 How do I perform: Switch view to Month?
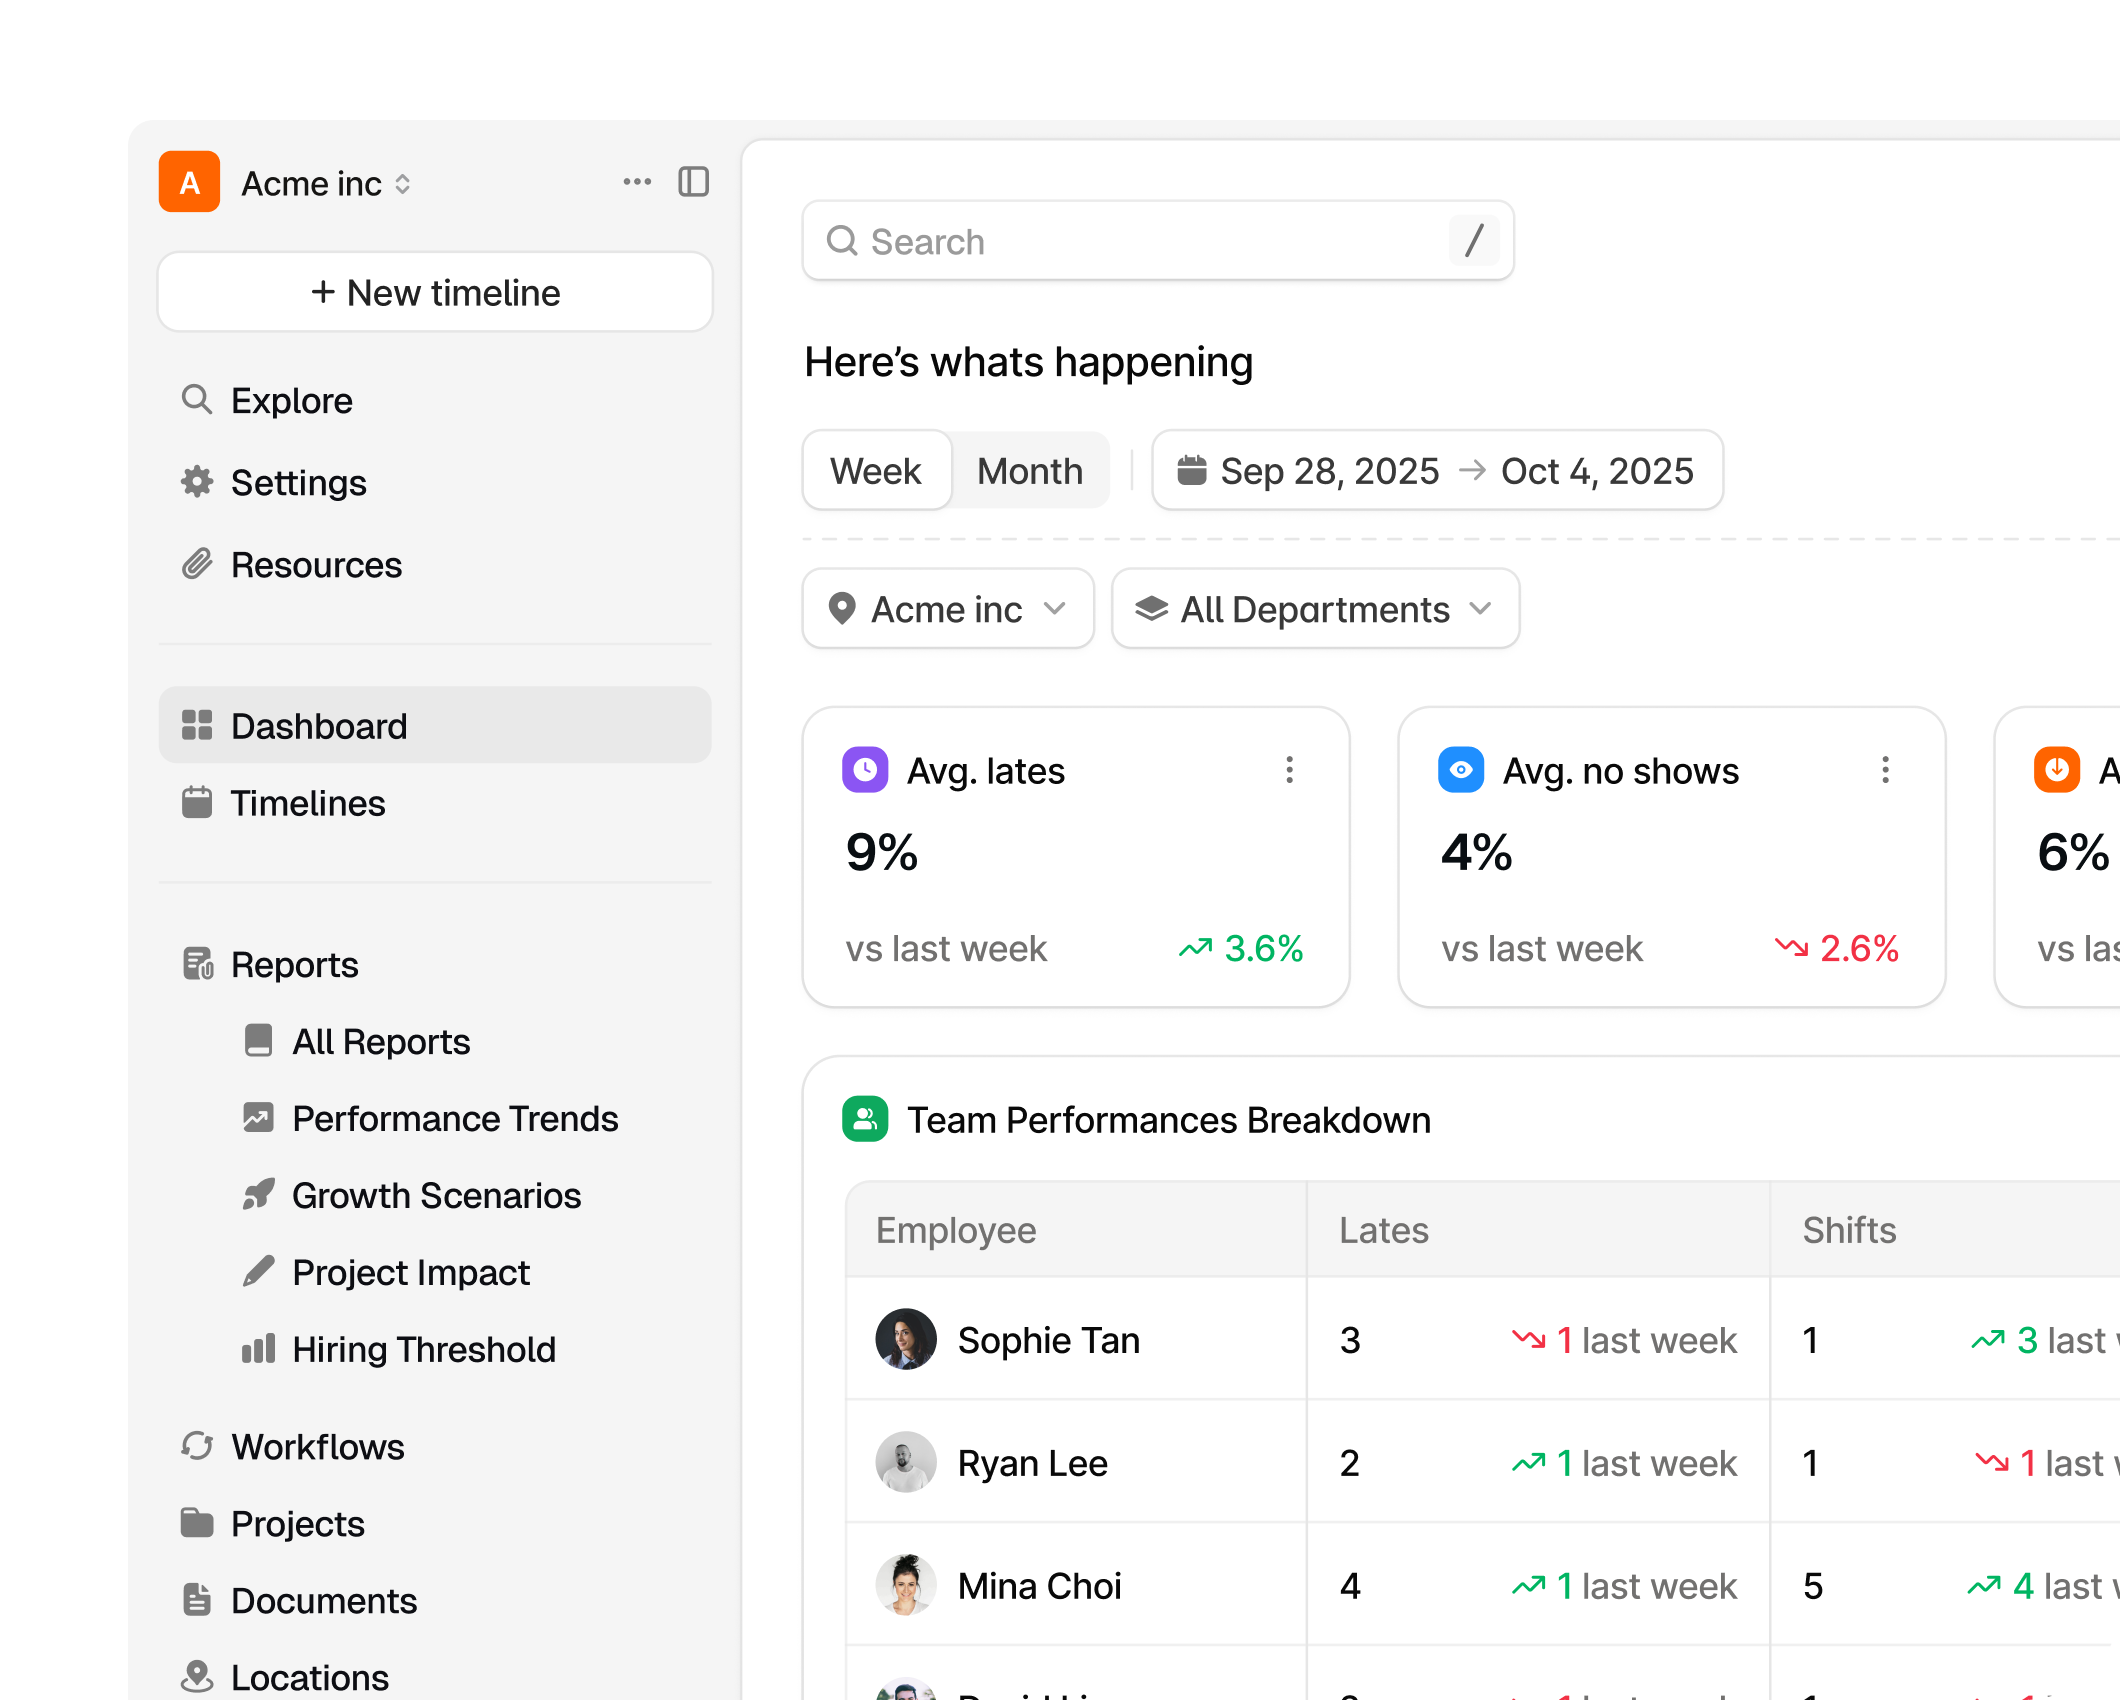1030,471
